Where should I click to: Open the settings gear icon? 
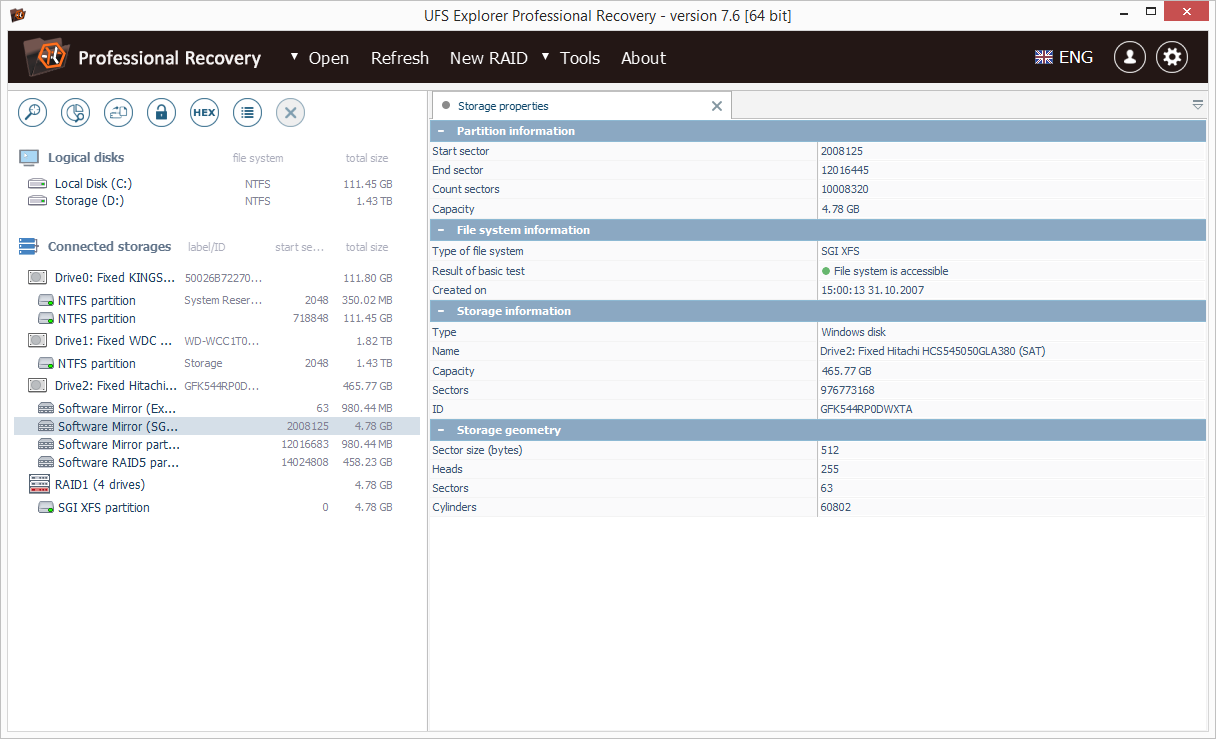coord(1172,57)
